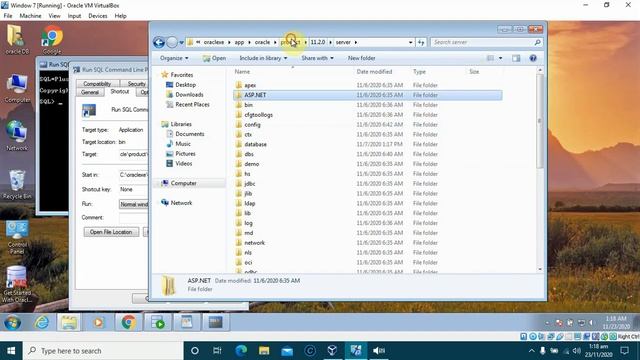Viewport: 640px width, 360px height.
Task: Open the Recycle Bin desktop icon
Action: pyautogui.click(x=17, y=184)
